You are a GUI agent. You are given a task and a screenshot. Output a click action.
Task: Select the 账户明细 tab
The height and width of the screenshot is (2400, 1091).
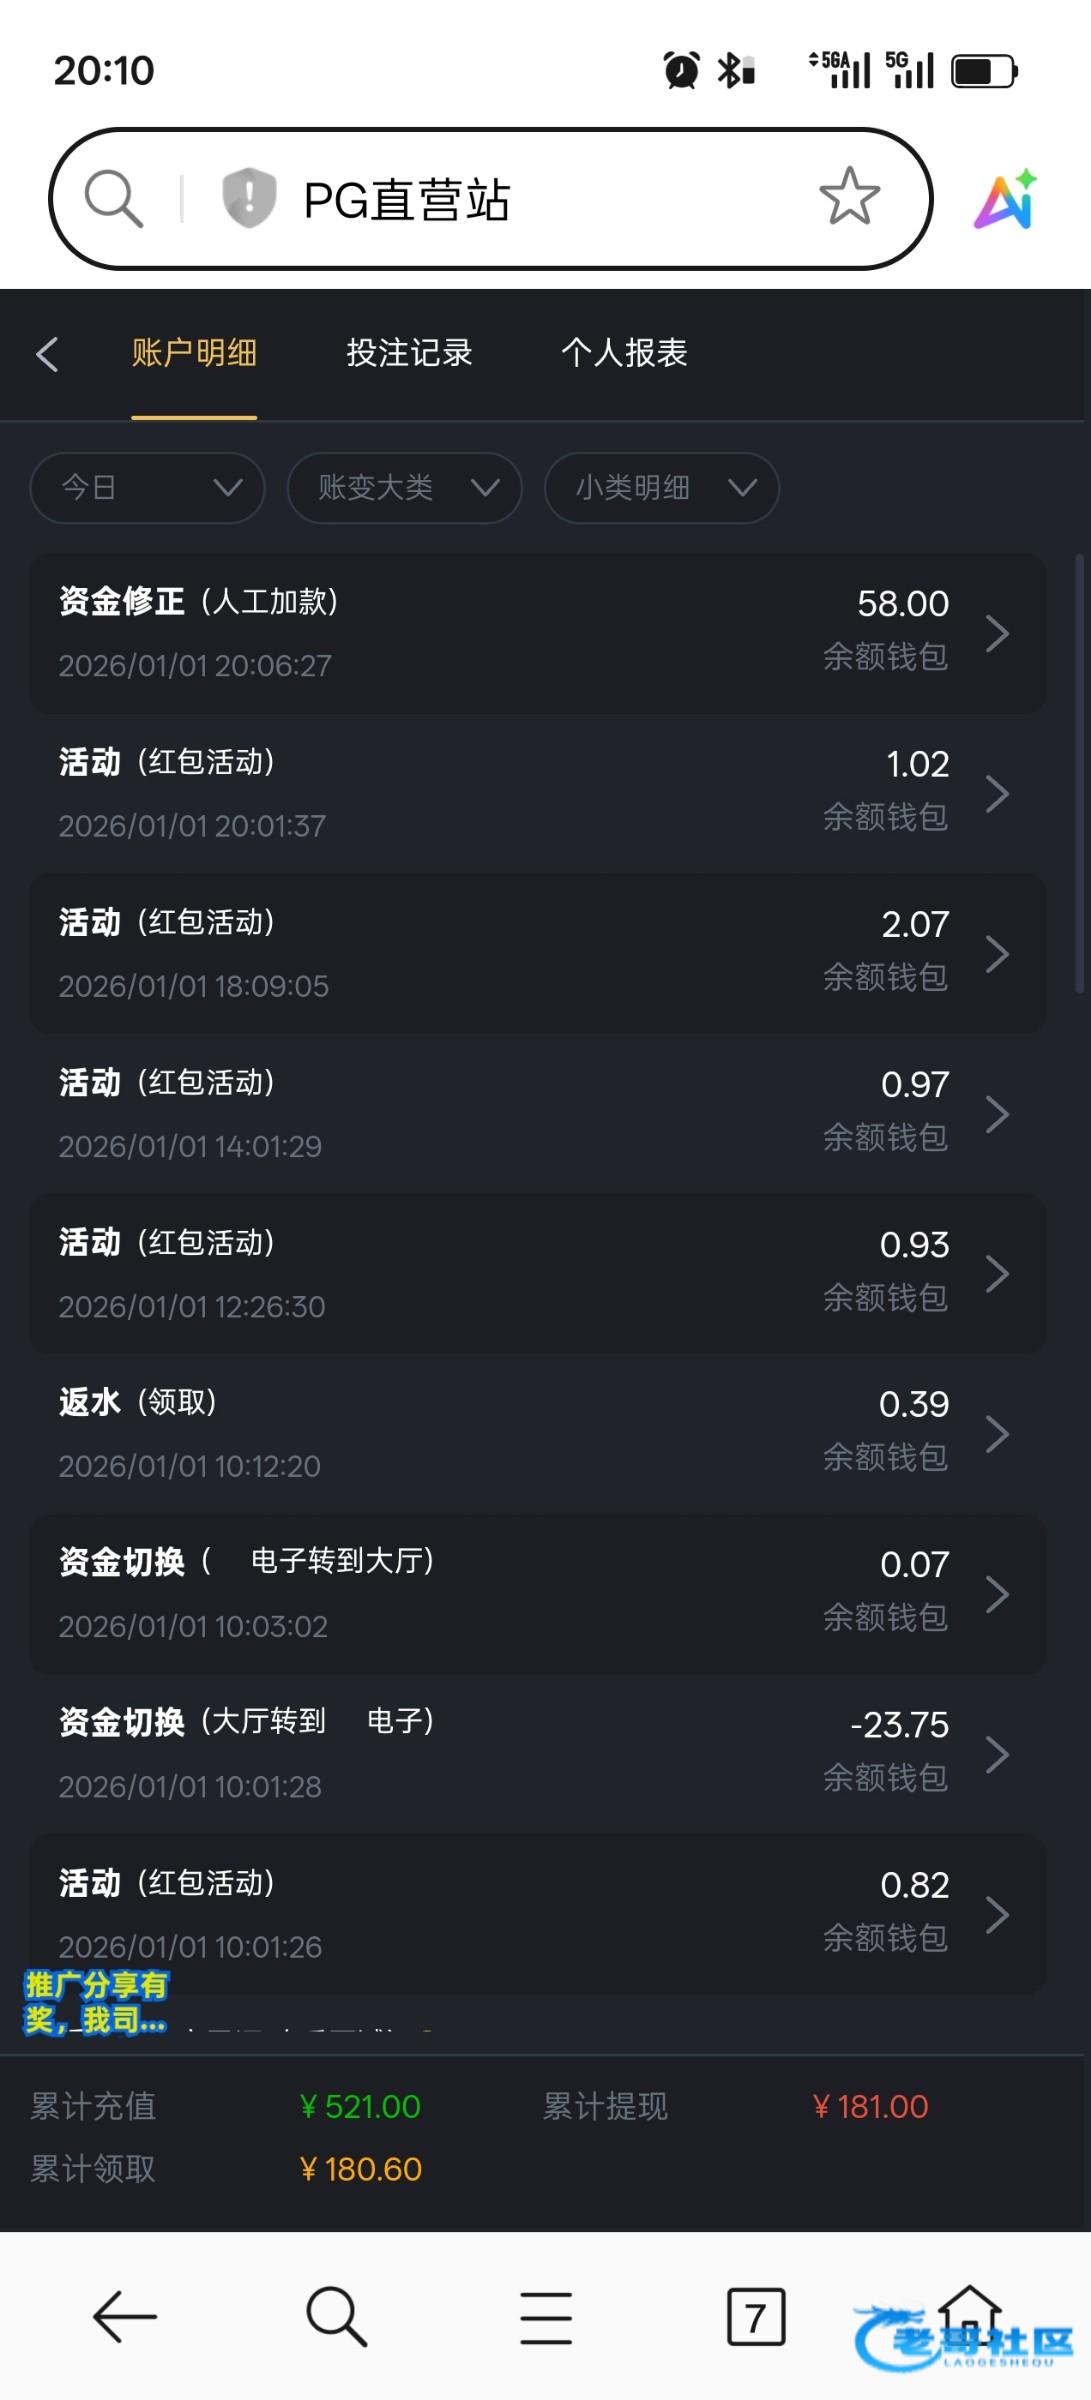click(x=194, y=353)
